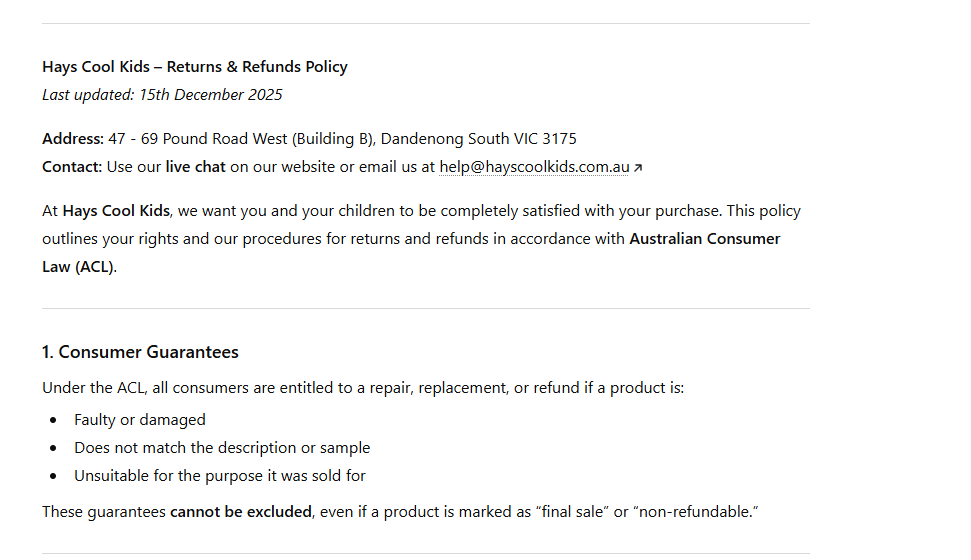Click the 'Last updated: 15th December 2025' line
Viewport: 971px width, 560px height.
[x=162, y=95]
